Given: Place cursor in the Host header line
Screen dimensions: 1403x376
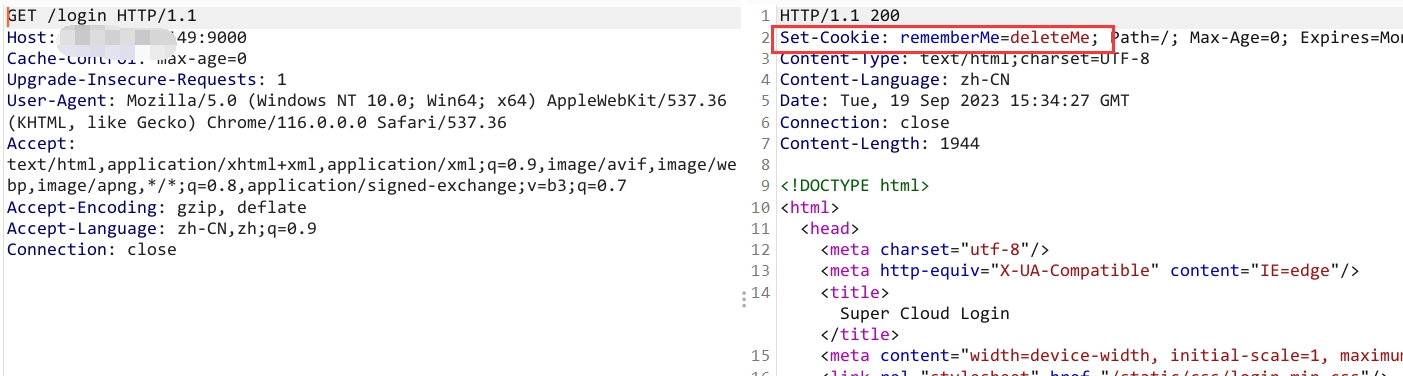Looking at the screenshot, I should (127, 37).
